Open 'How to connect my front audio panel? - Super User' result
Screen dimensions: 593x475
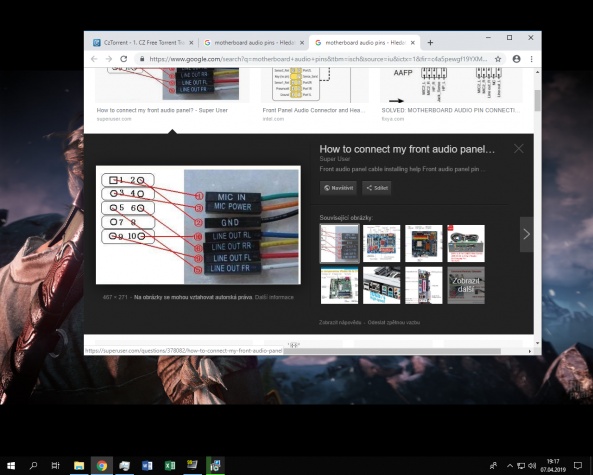tap(162, 110)
